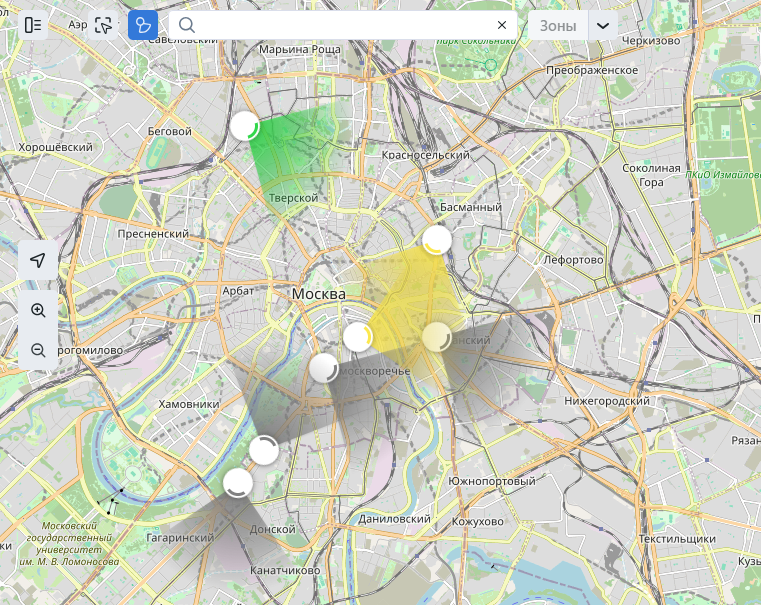Zoom out with the magnifier minus

click(x=38, y=350)
